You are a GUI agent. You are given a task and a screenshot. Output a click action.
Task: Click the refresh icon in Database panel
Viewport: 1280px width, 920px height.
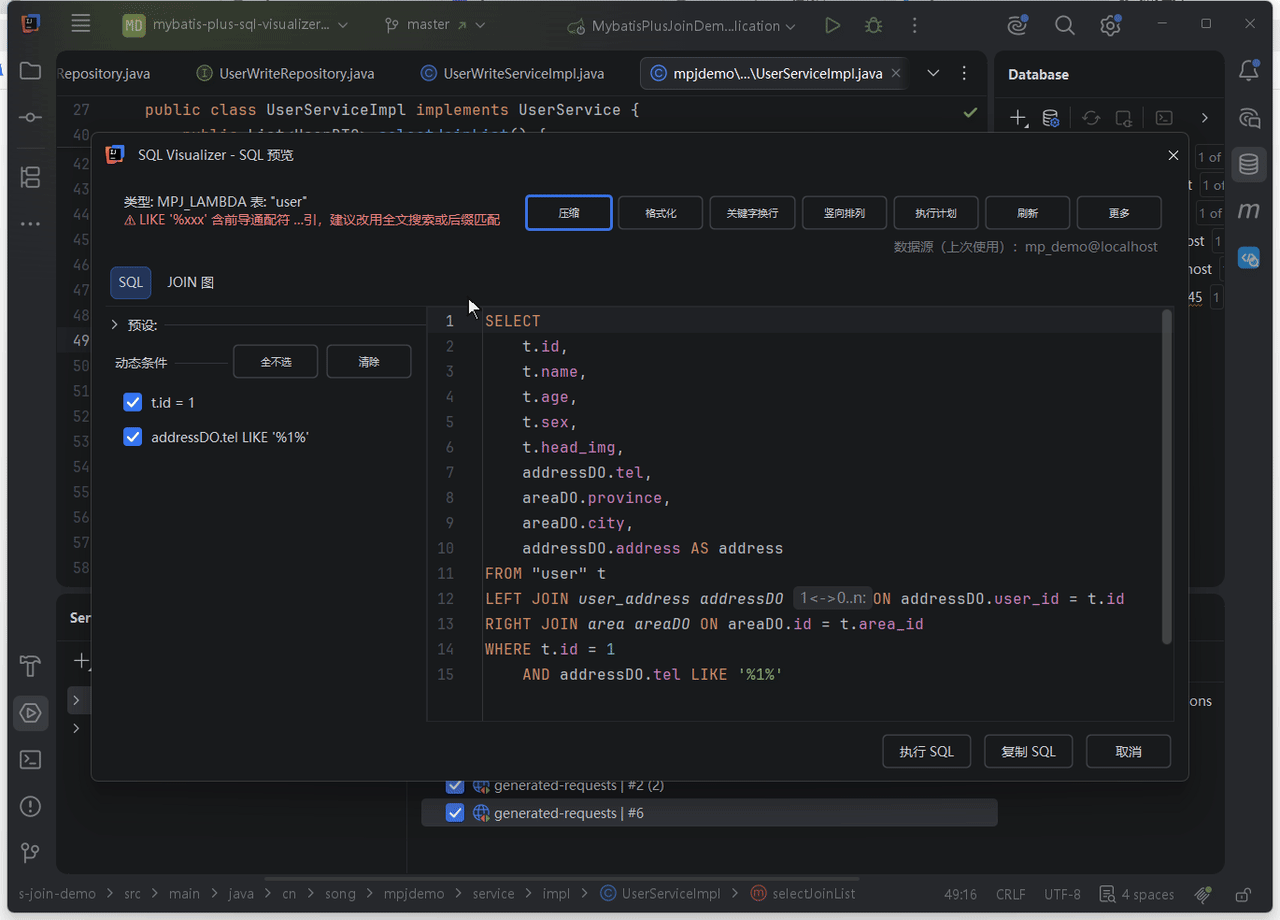[1091, 118]
